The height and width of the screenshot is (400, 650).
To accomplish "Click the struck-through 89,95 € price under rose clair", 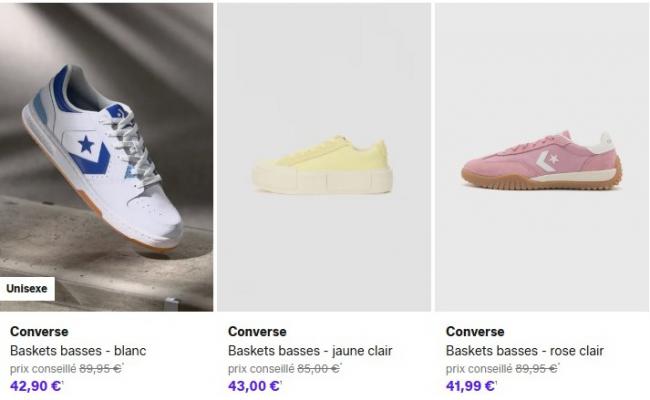I will [x=537, y=368].
